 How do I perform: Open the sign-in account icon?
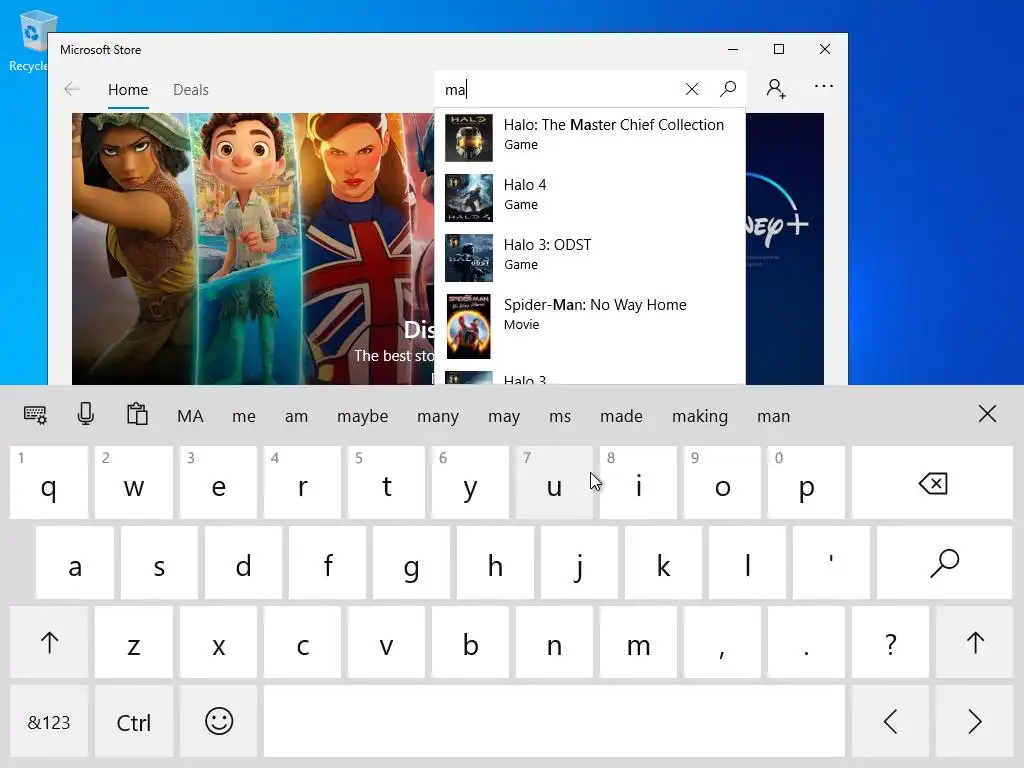pyautogui.click(x=776, y=88)
